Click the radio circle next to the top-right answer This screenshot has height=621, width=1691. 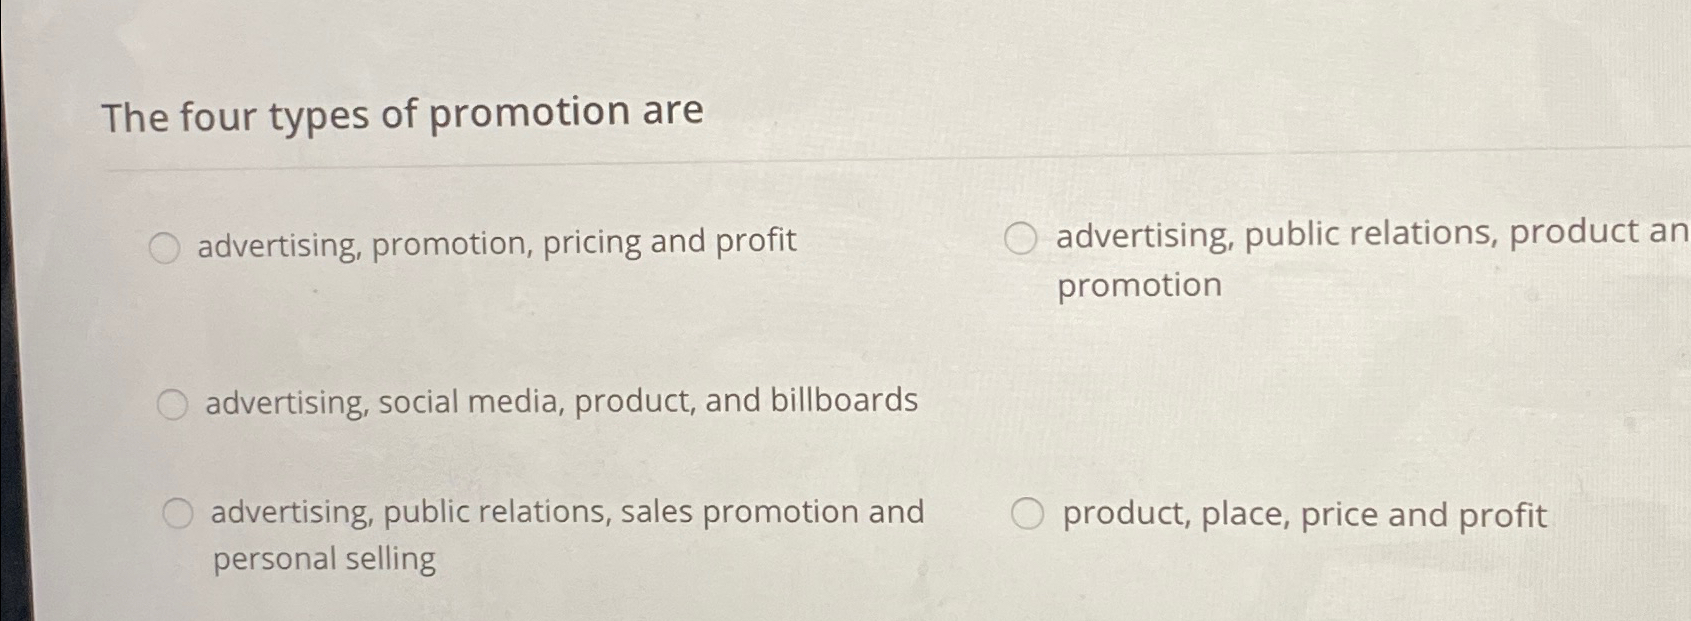tap(1022, 238)
